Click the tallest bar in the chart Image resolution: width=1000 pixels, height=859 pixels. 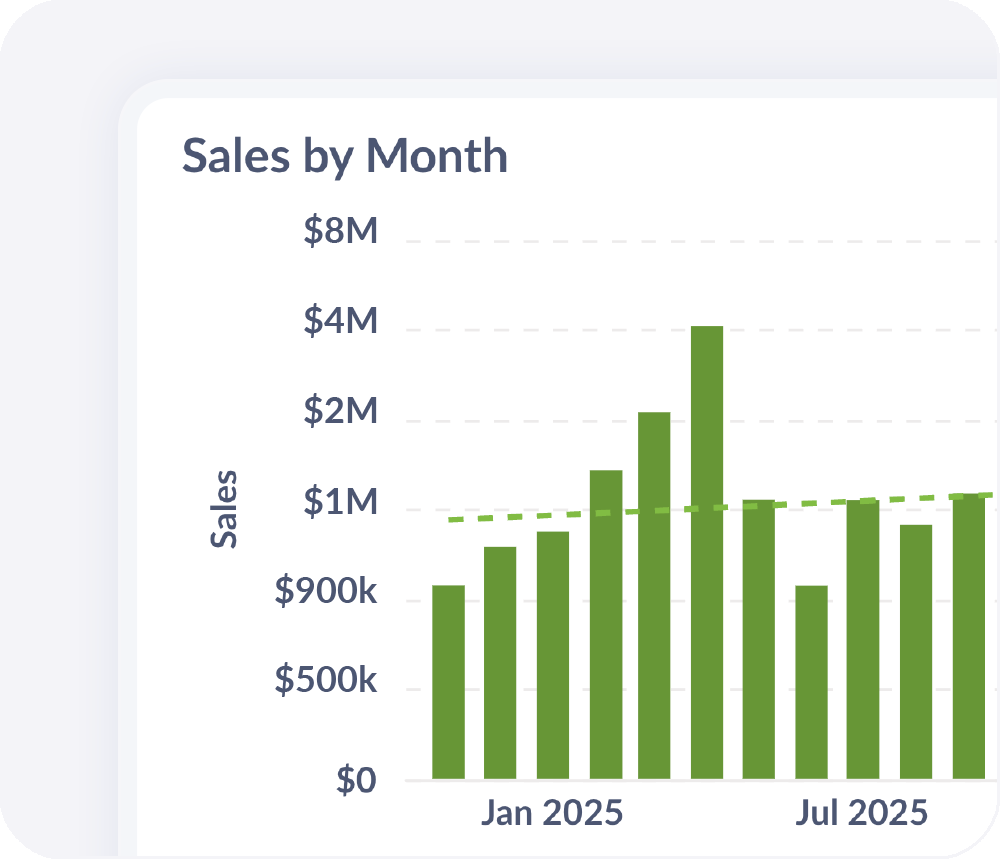[x=706, y=552]
